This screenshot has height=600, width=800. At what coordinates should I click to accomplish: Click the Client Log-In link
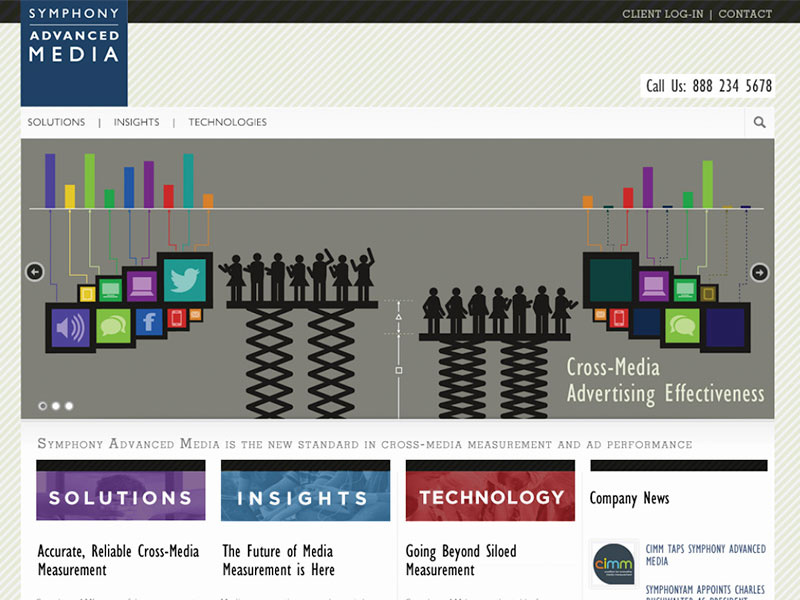(x=662, y=14)
